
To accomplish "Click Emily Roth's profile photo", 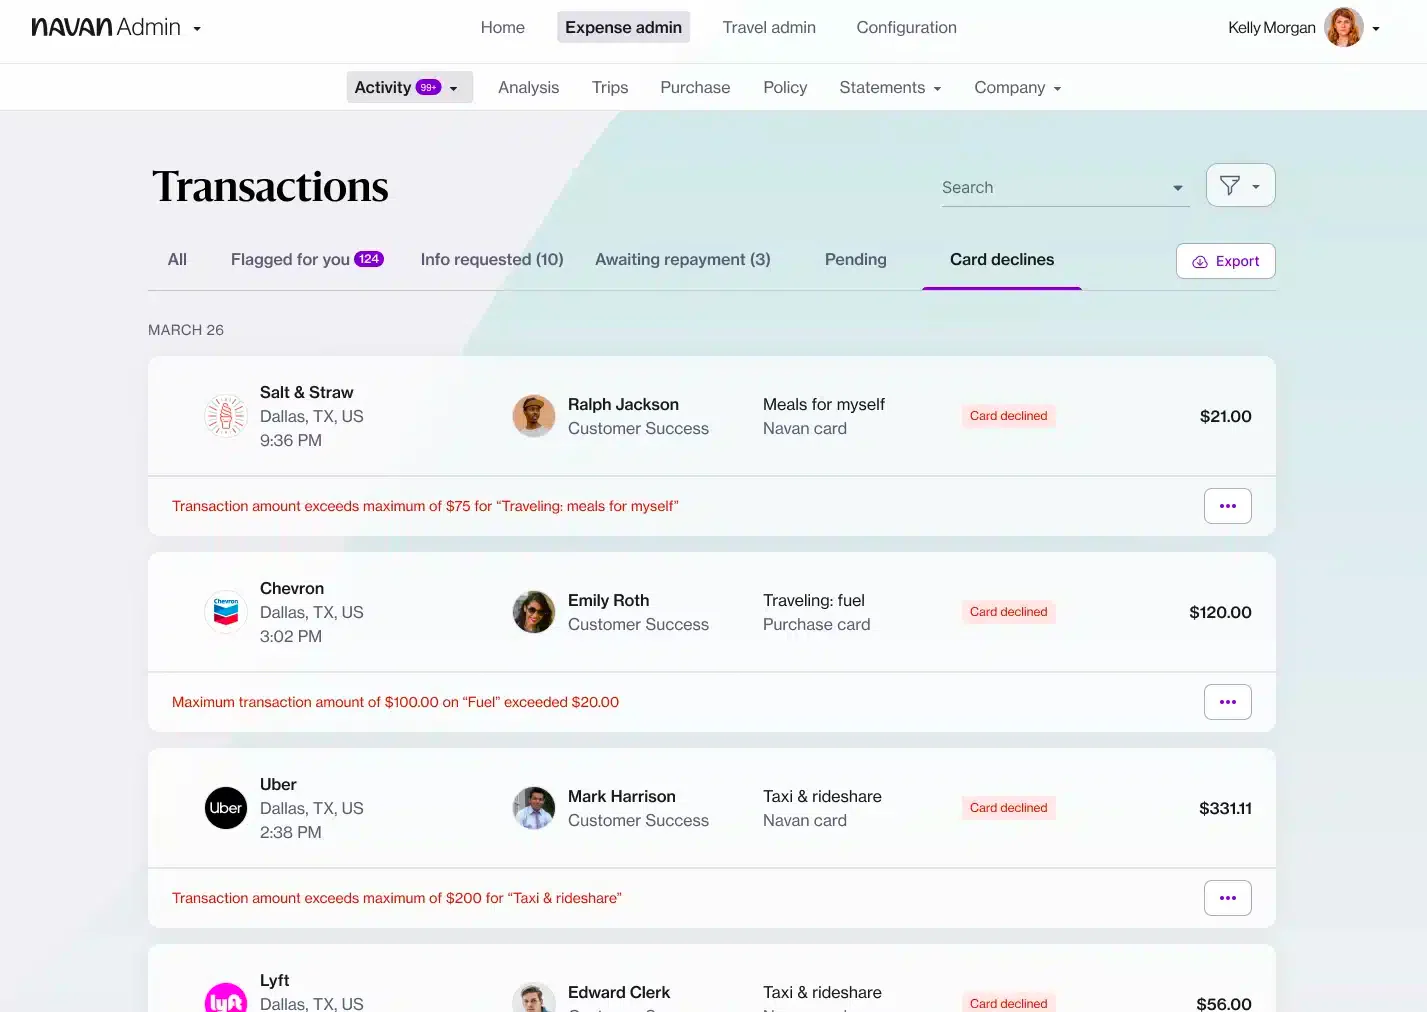I will point(534,612).
